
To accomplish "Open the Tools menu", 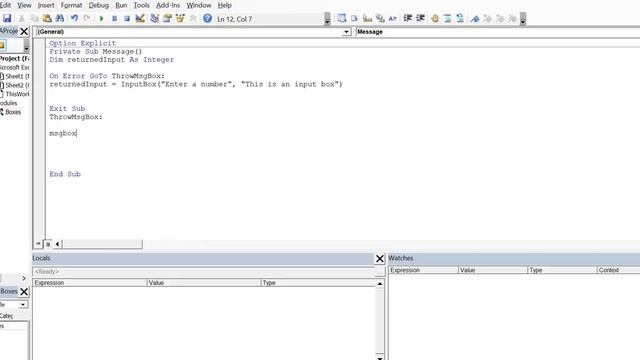I will (x=141, y=5).
